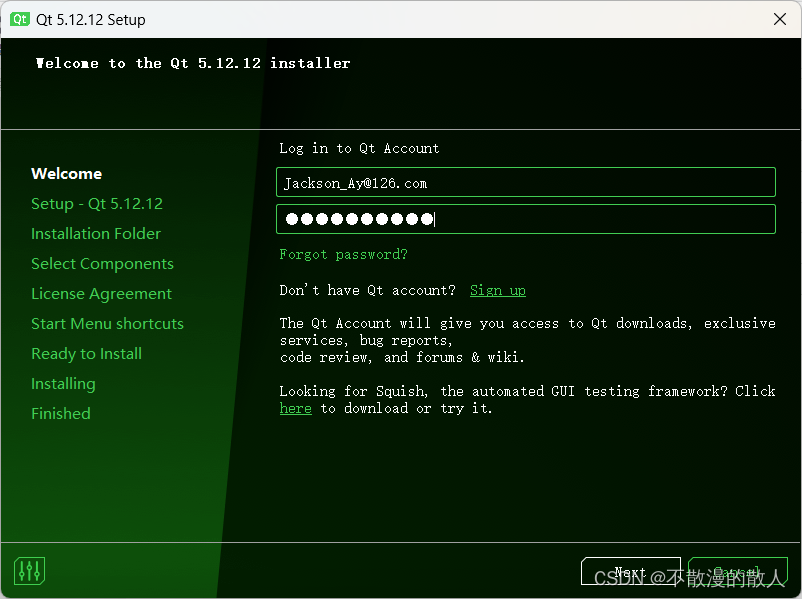Click the 'here' Squish download link
This screenshot has height=599, width=802.
tap(296, 408)
